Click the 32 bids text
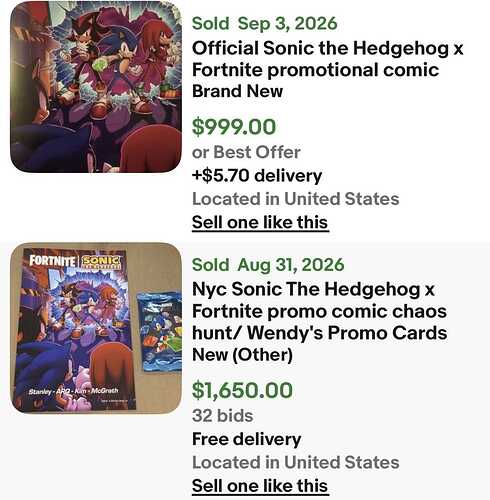The height and width of the screenshot is (500, 490). 223,416
